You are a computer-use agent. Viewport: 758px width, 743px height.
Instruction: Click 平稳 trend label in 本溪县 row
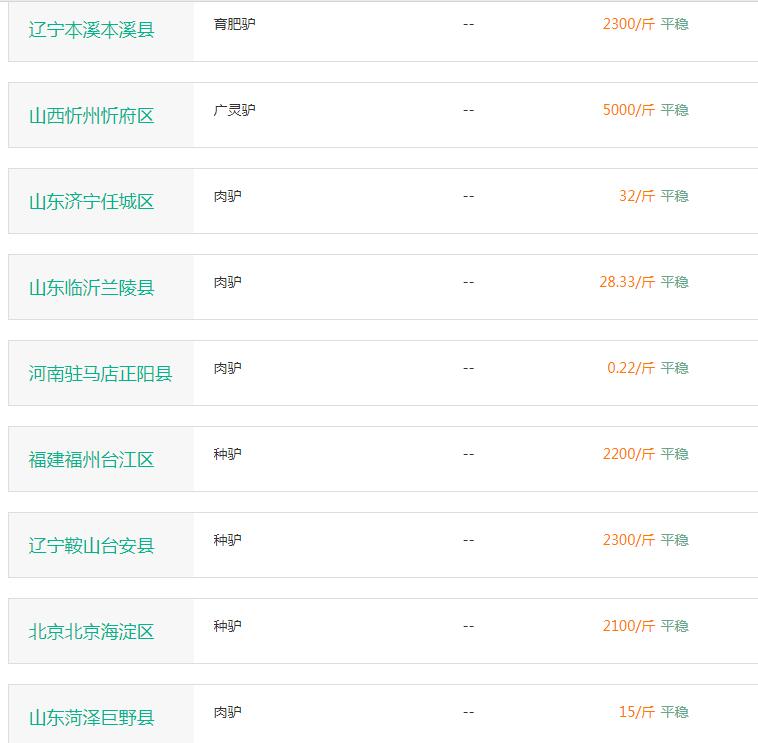click(674, 24)
